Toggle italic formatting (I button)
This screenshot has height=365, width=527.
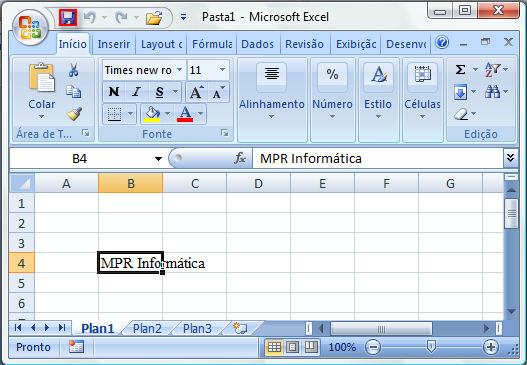pos(136,92)
